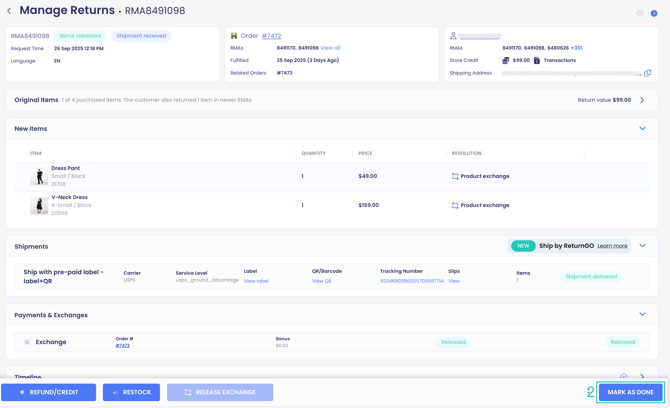Click the Shopify order bag icon
This screenshot has width=670, height=408.
(234, 36)
